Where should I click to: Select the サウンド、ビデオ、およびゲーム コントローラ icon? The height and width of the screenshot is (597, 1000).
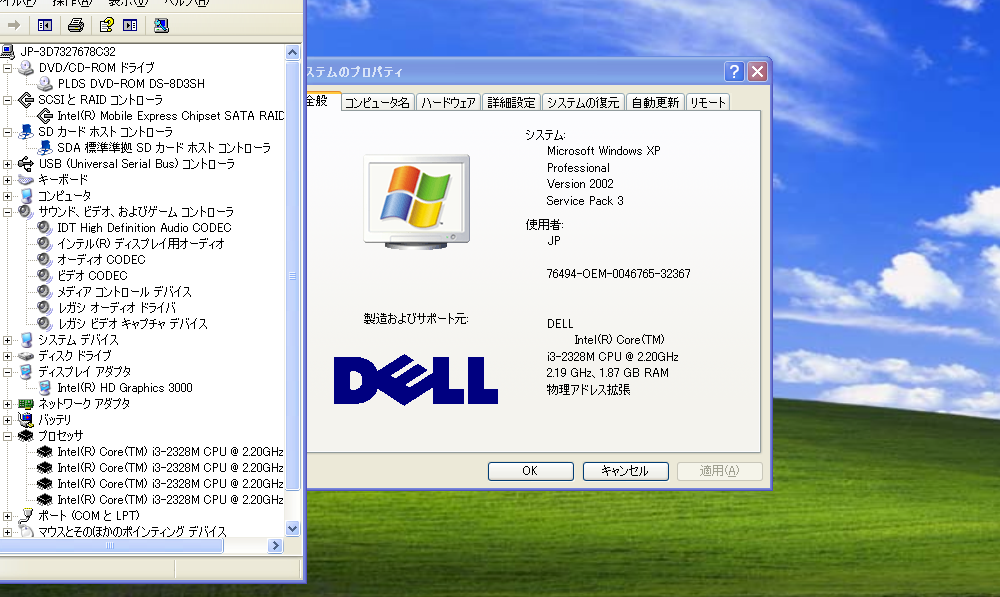pyautogui.click(x=26, y=211)
